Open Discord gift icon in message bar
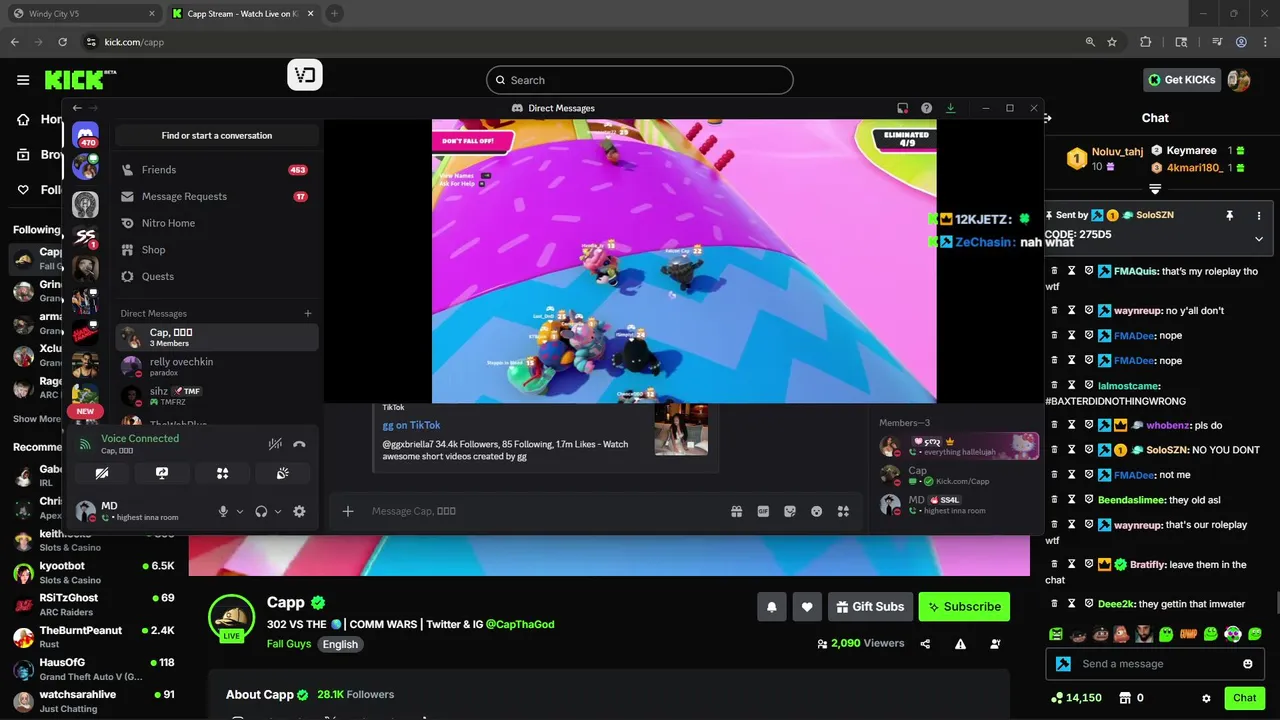 [x=737, y=511]
